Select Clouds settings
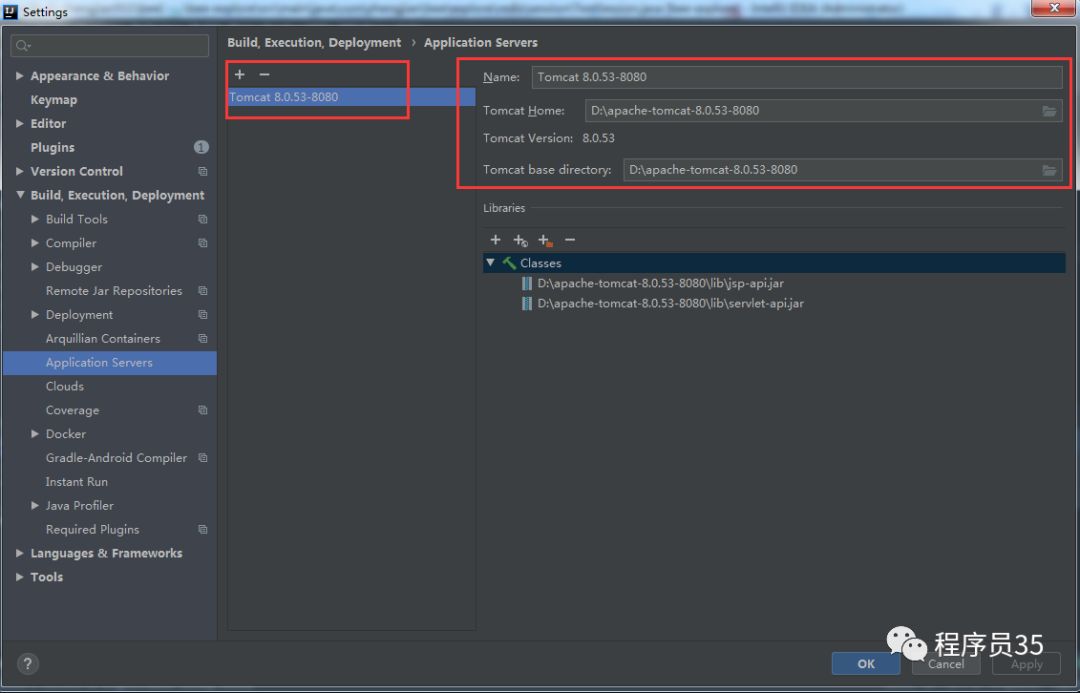 coord(65,386)
